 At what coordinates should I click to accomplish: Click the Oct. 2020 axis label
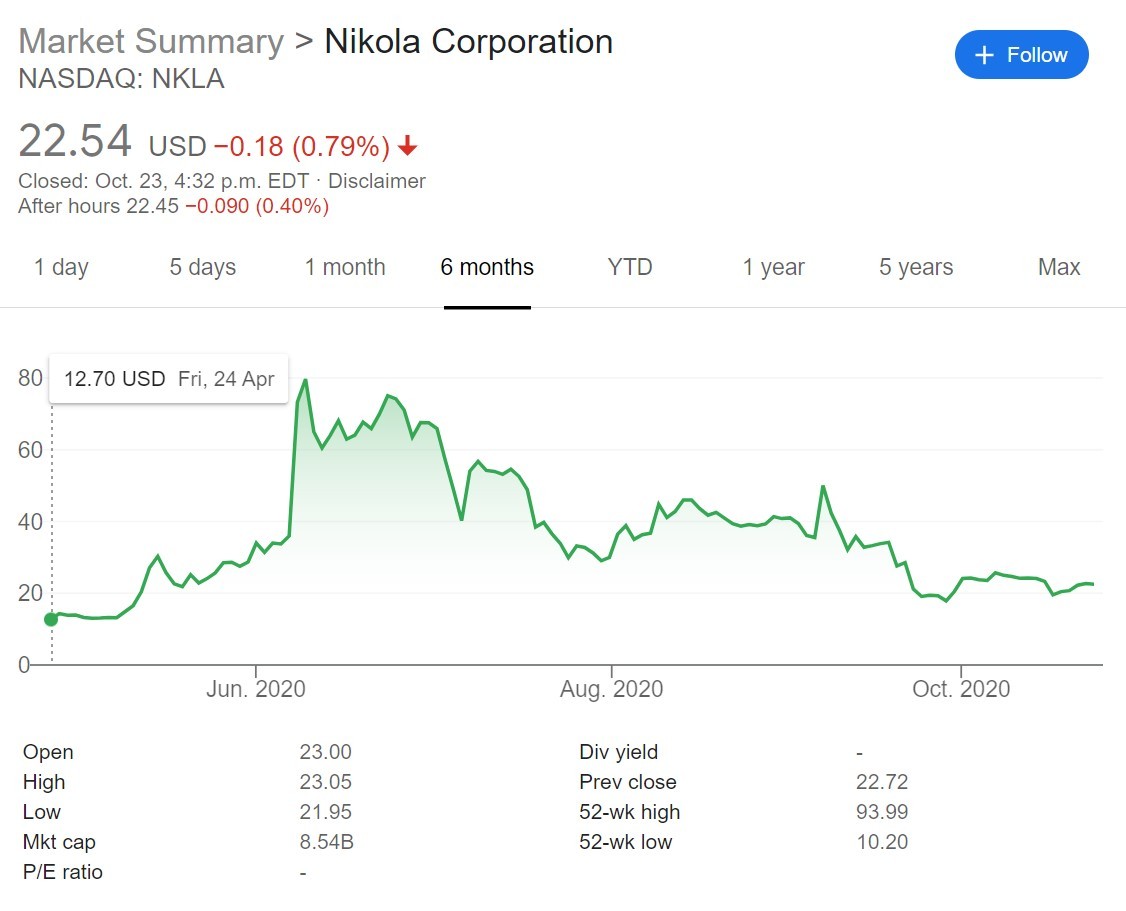tap(961, 689)
